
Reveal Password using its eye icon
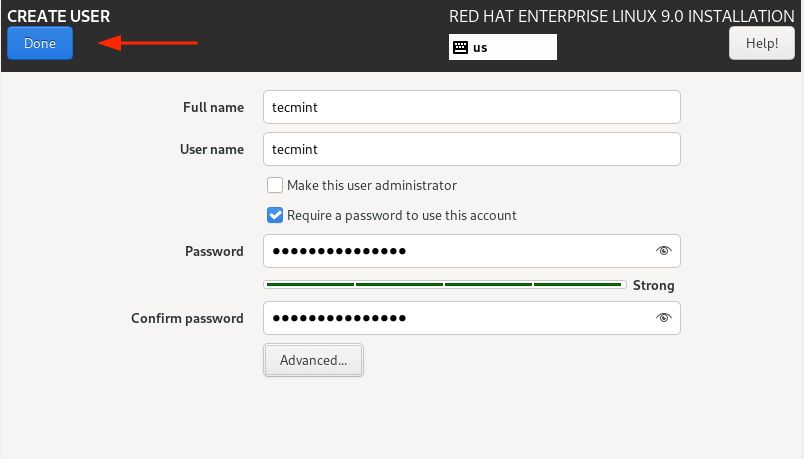coord(663,251)
